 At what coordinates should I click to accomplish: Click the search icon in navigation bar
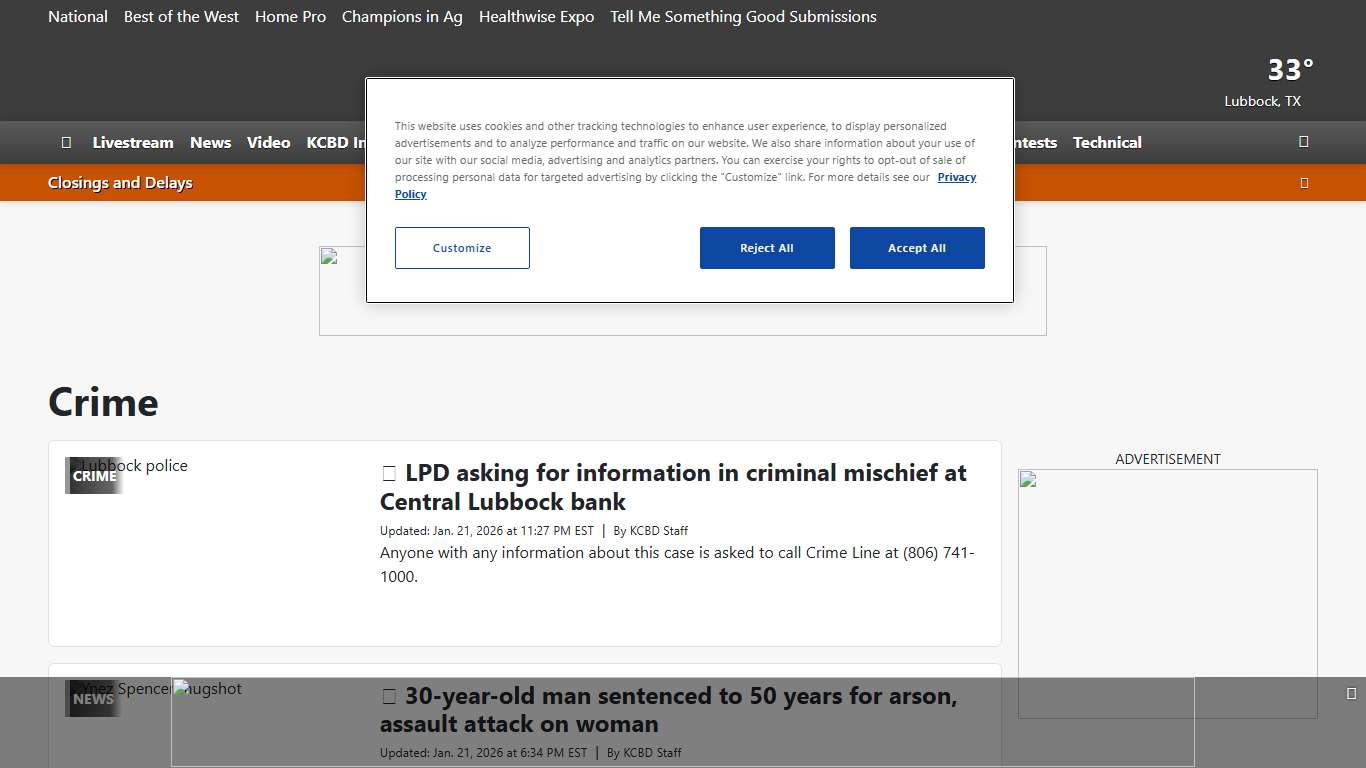(1303, 142)
